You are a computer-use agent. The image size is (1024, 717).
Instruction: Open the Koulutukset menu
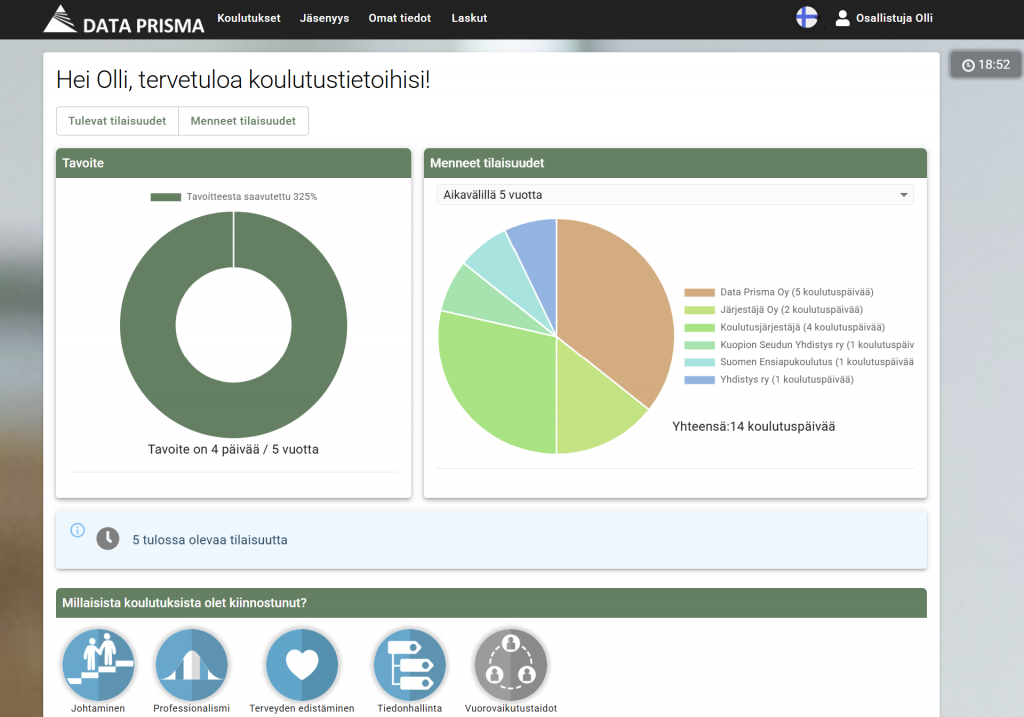click(249, 18)
